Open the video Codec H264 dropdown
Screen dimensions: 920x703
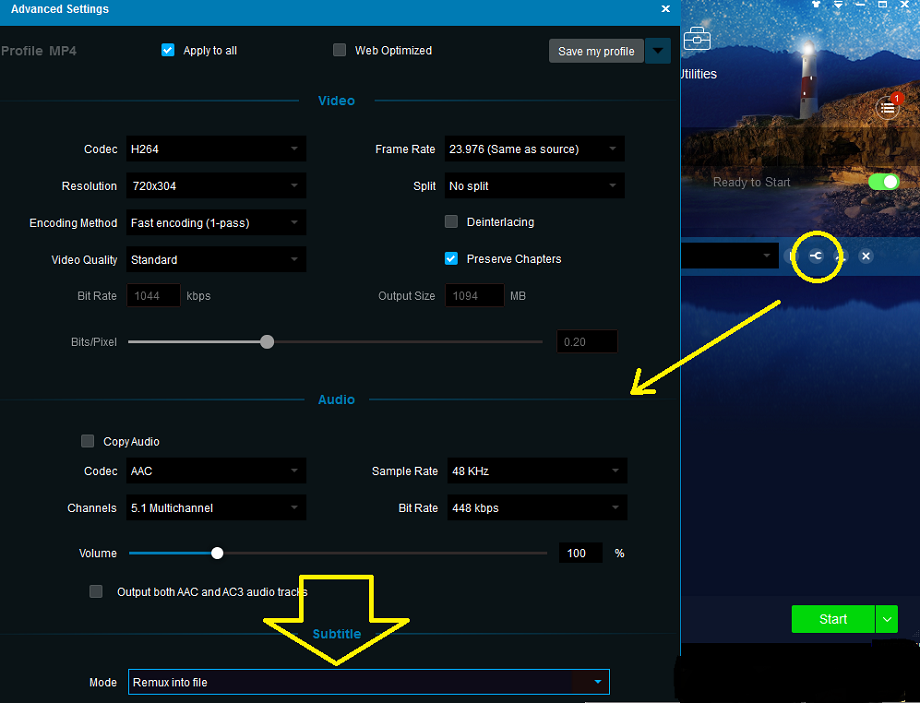215,149
